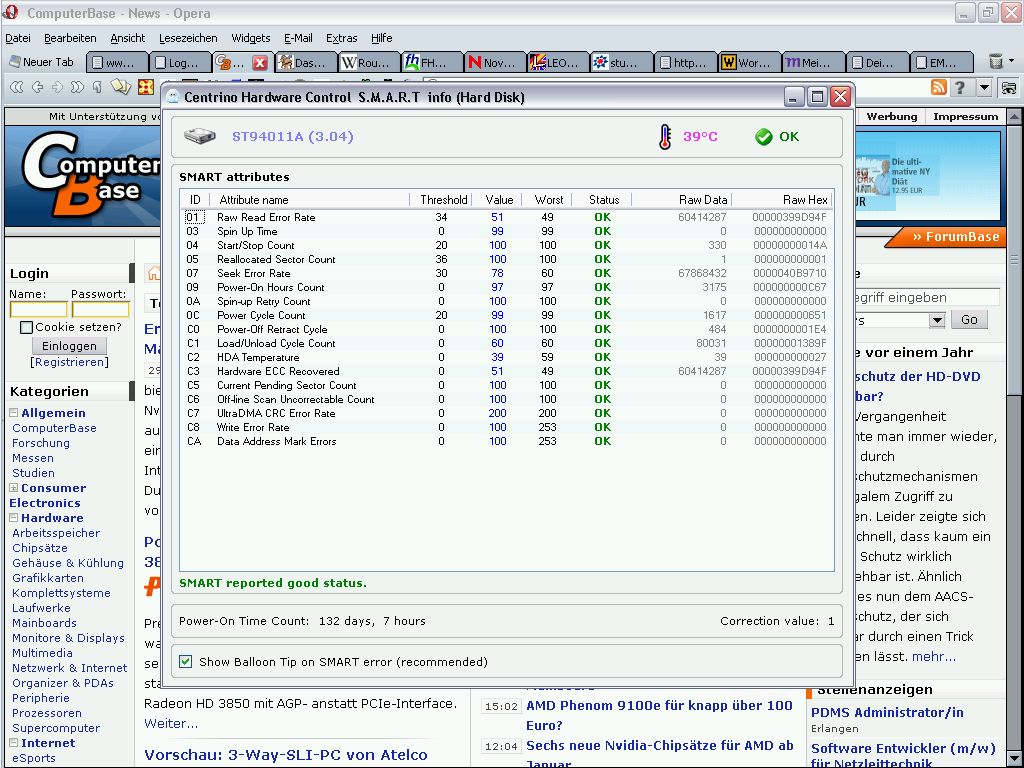The width and height of the screenshot is (1024, 768).
Task: Collapse the Hardware category
Action: [x=14, y=518]
